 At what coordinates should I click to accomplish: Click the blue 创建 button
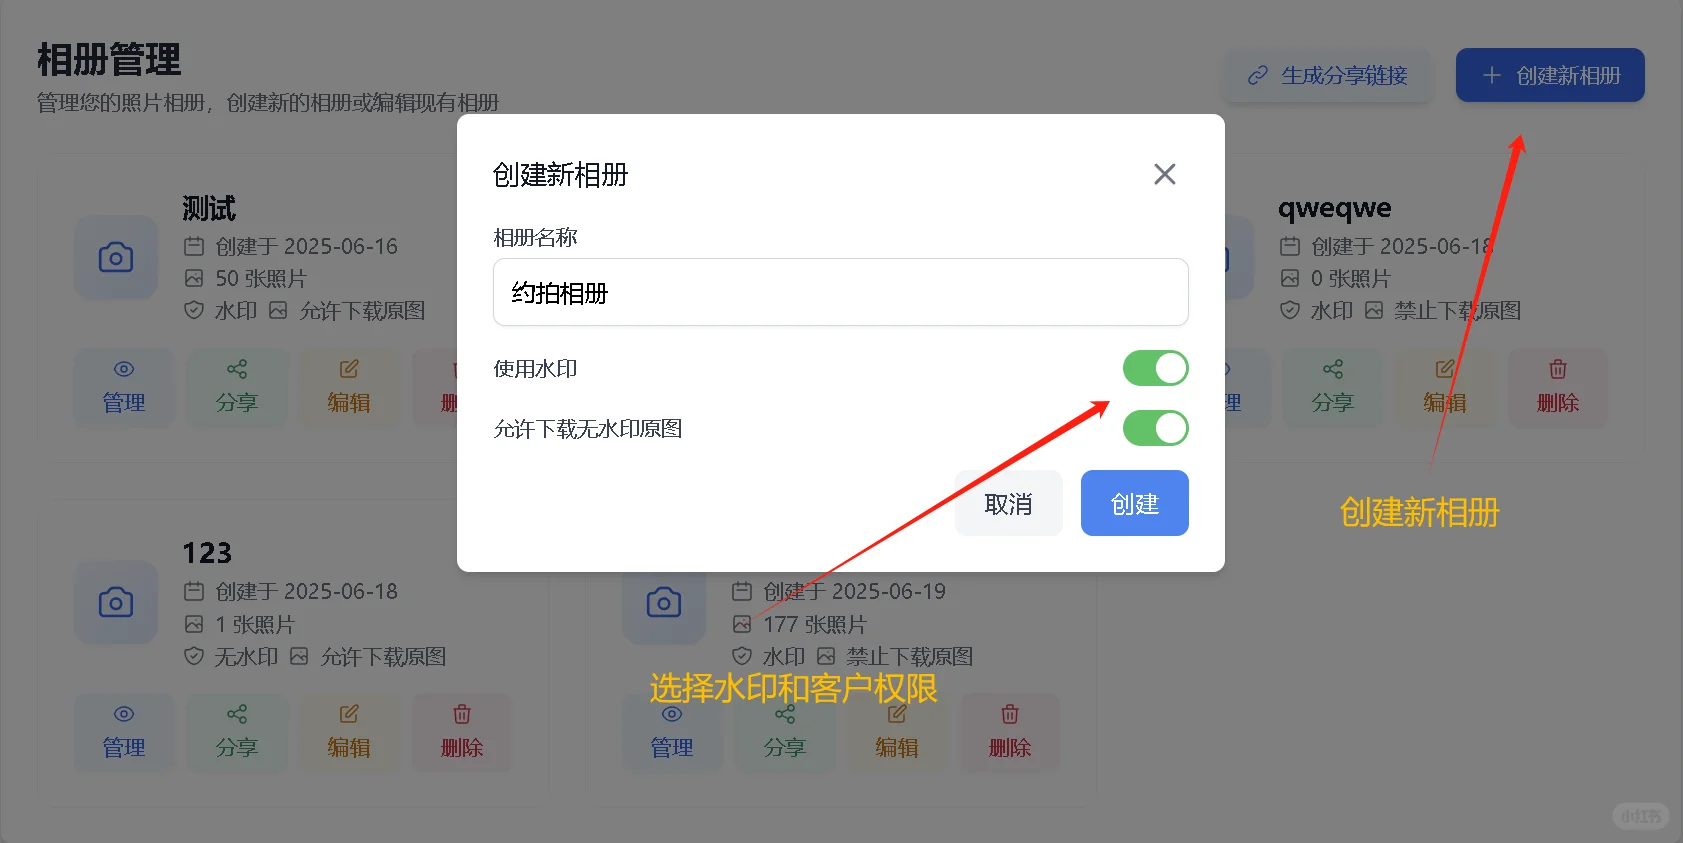pyautogui.click(x=1134, y=503)
